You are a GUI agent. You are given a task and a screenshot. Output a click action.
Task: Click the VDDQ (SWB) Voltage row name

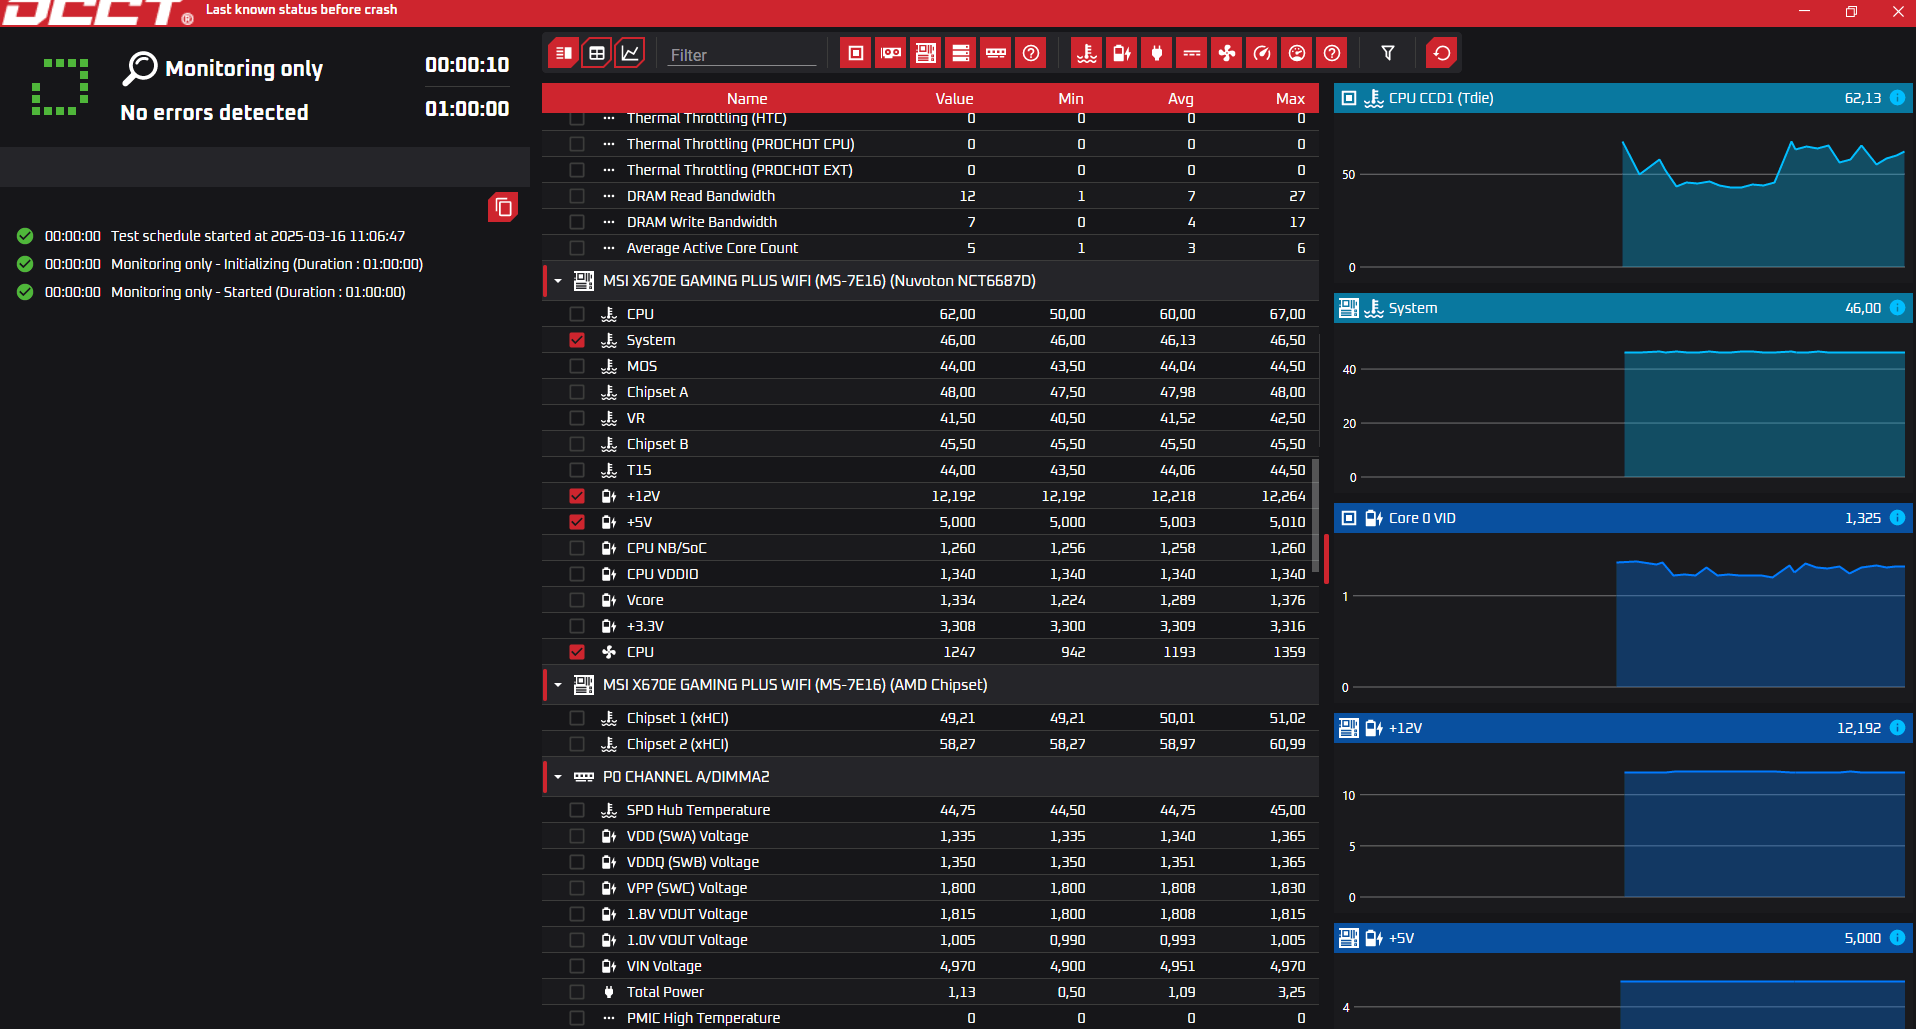(692, 862)
